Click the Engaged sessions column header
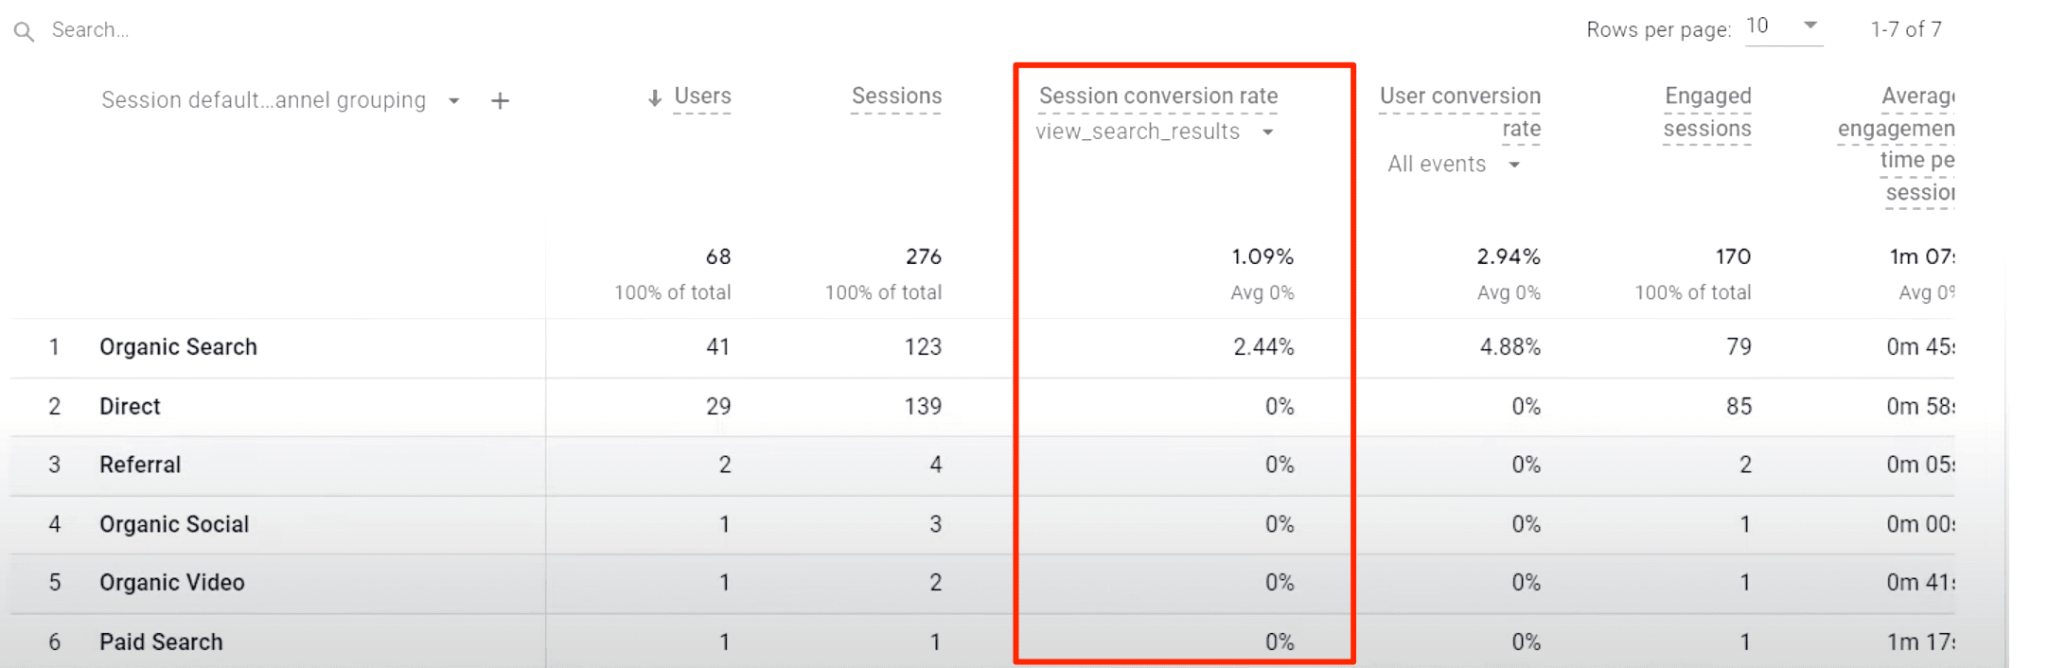Image resolution: width=2048 pixels, height=668 pixels. [1707, 112]
